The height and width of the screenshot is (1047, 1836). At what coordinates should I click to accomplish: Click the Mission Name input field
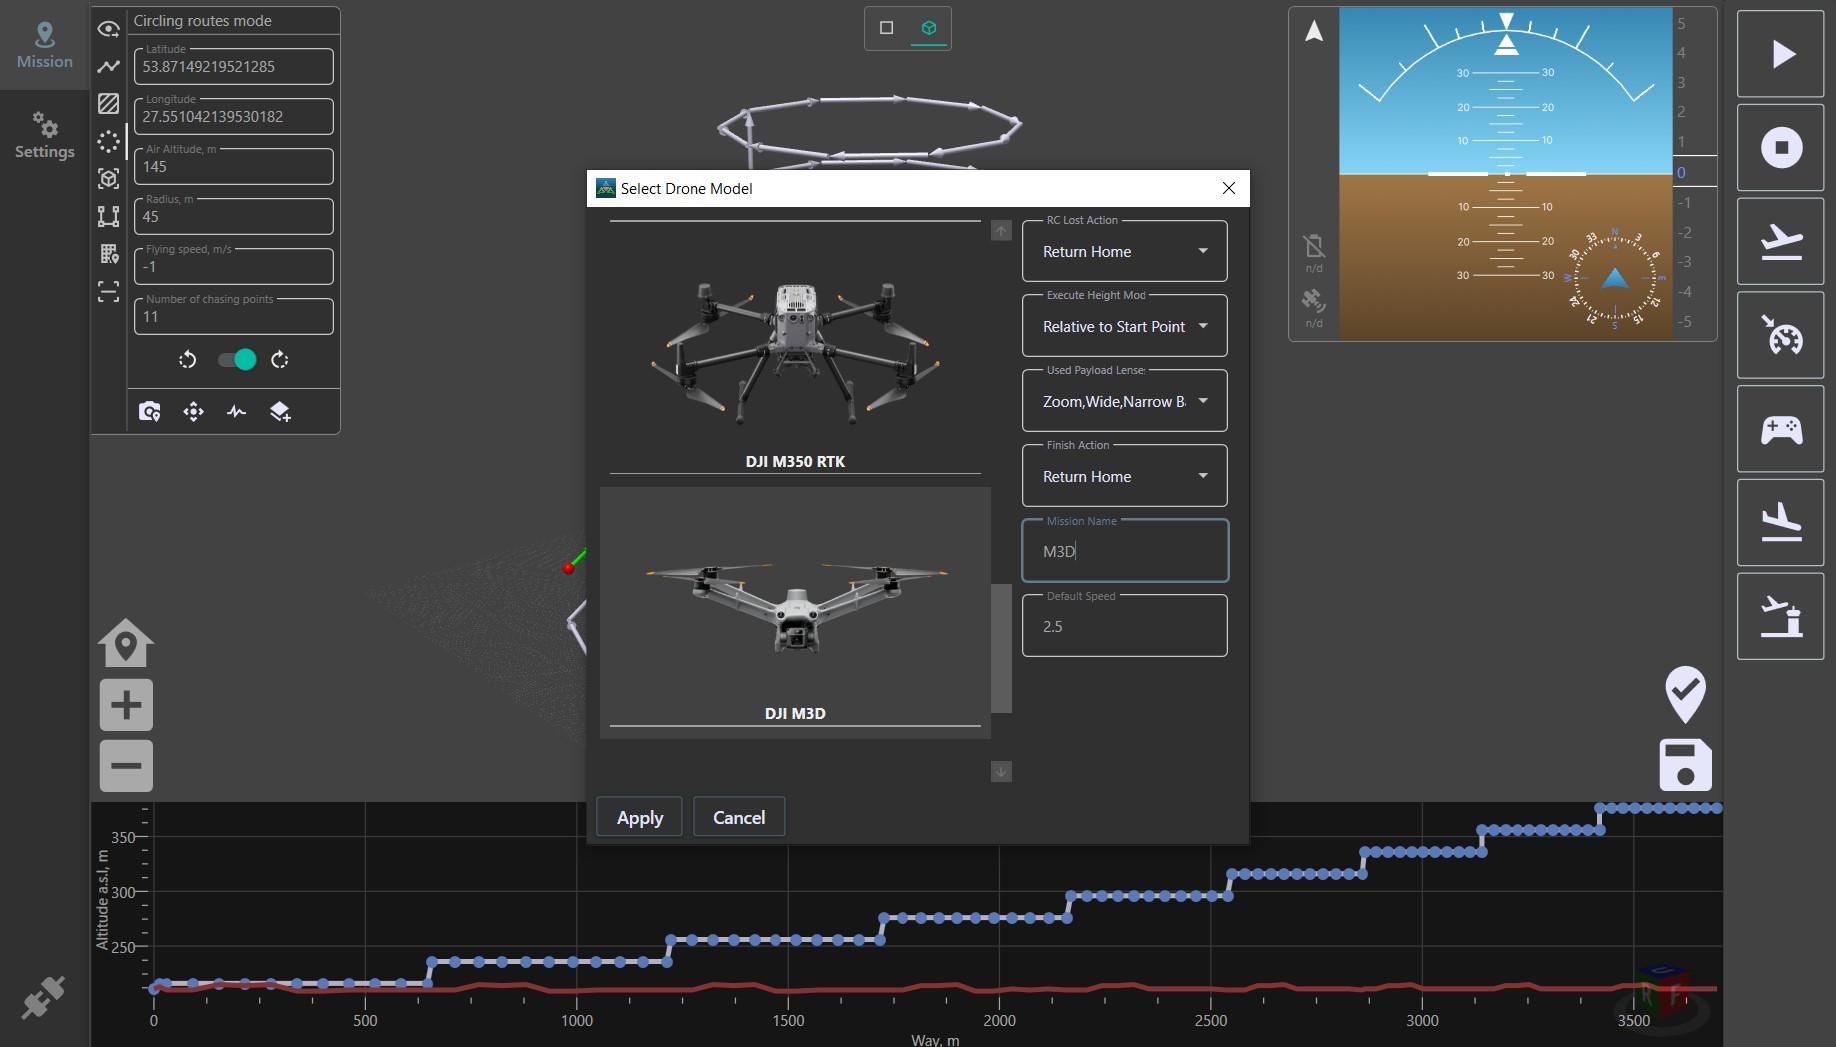1124,551
